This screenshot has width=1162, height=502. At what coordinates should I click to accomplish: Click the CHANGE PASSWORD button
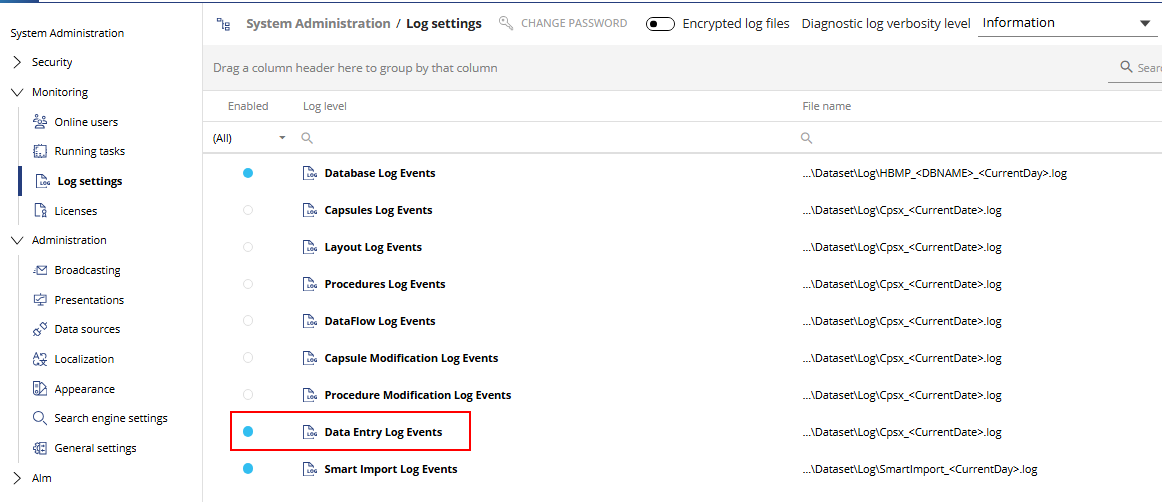click(x=563, y=23)
